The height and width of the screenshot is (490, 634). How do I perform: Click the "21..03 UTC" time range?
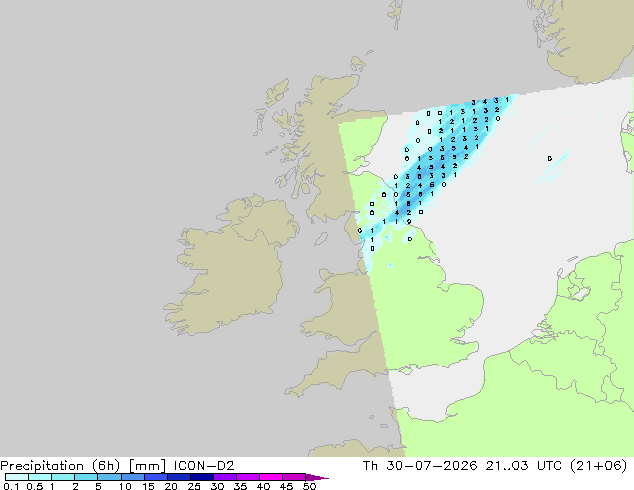[x=523, y=466]
